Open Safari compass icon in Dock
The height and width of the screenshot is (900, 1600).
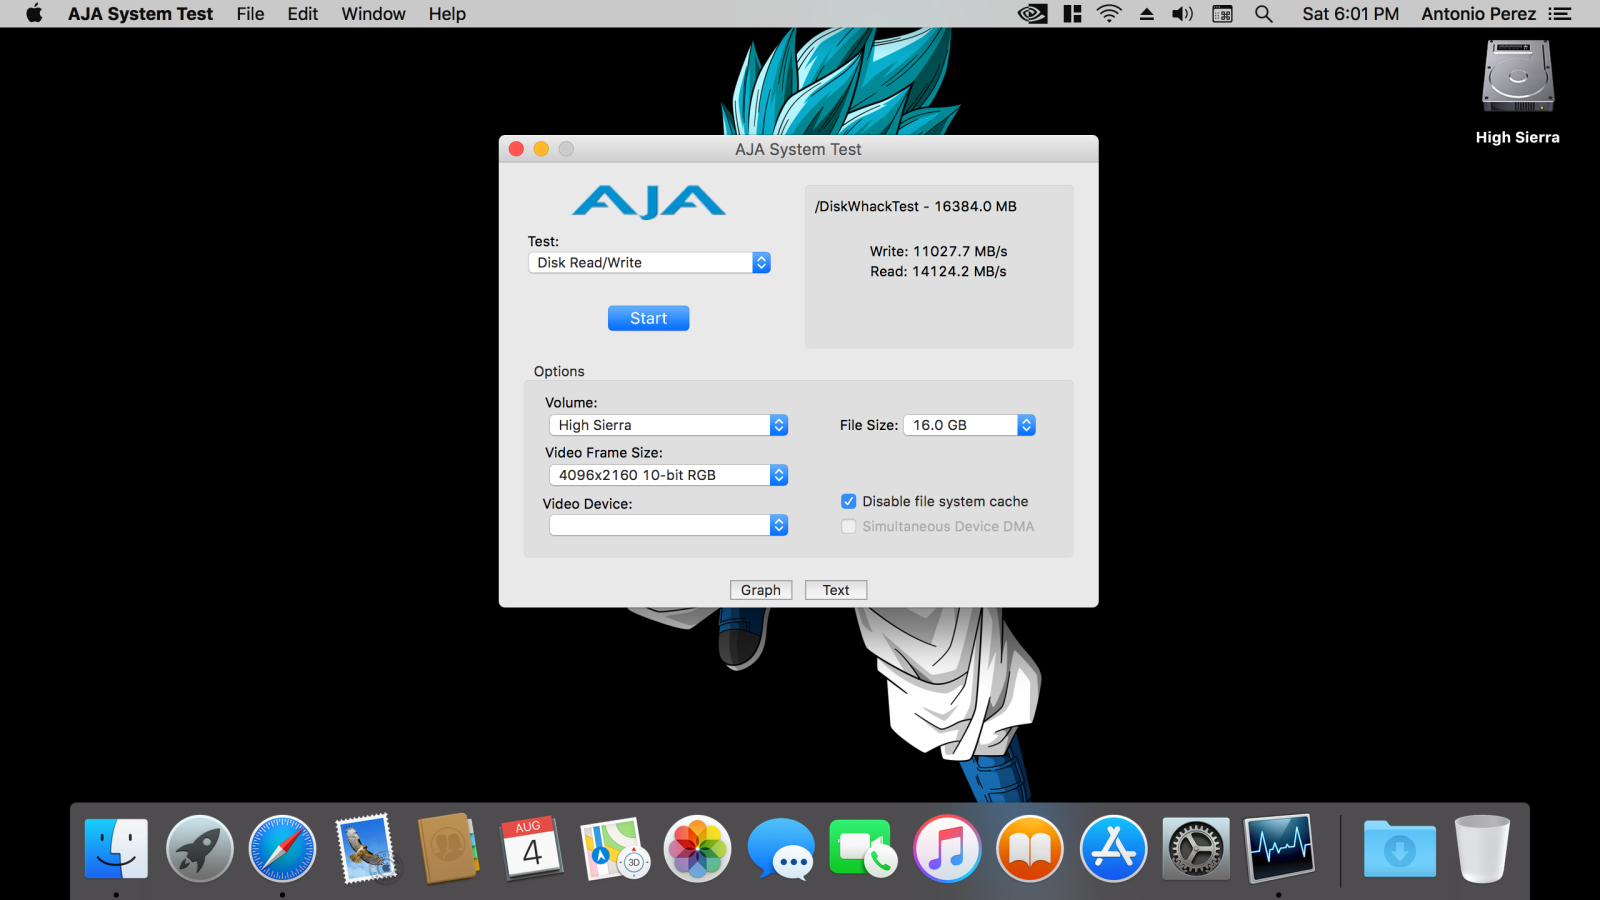(282, 849)
